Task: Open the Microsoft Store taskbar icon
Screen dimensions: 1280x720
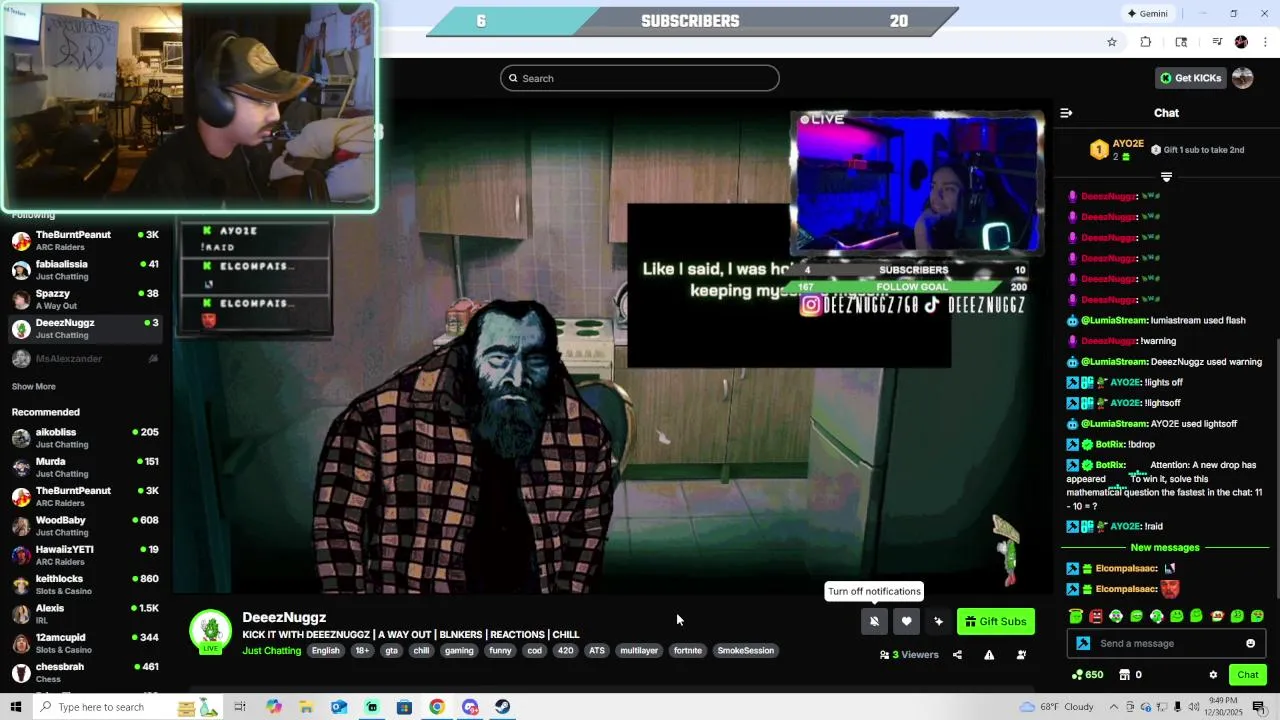Action: [x=404, y=707]
